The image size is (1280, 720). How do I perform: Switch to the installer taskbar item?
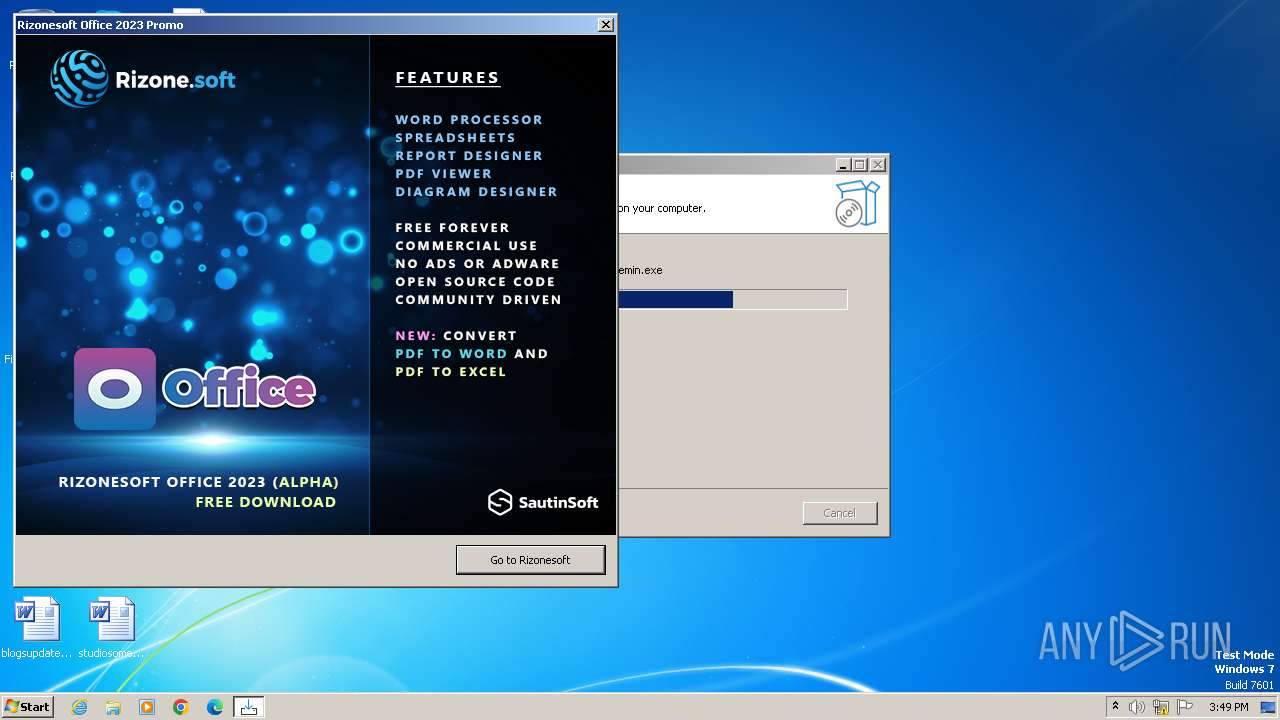coord(248,707)
